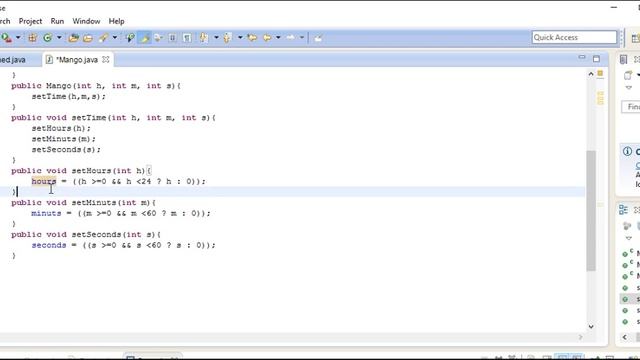
Task: Open the Forward navigation history dropdown
Action: [302, 38]
